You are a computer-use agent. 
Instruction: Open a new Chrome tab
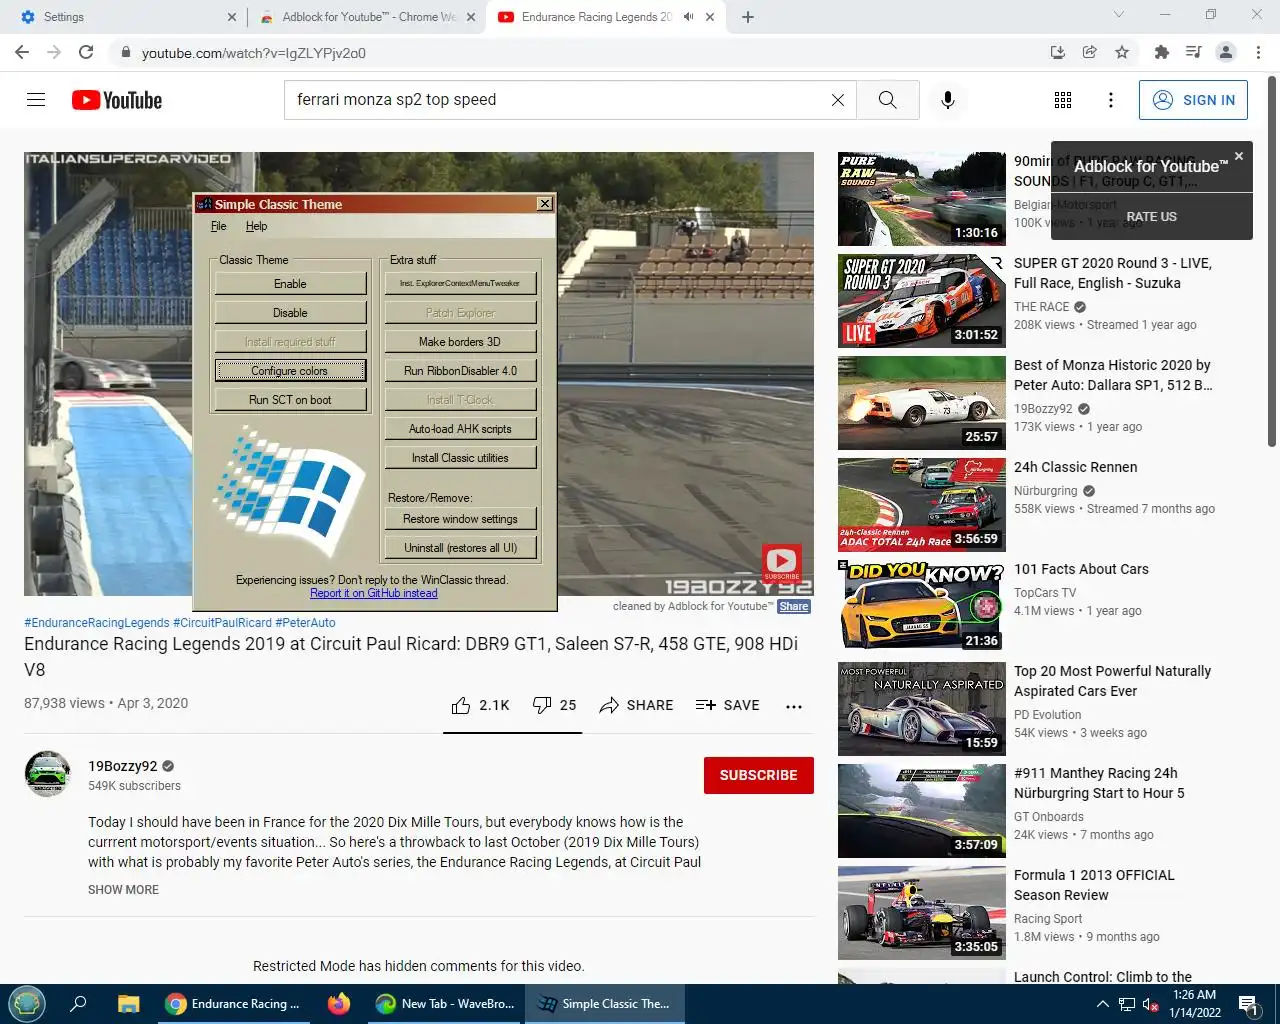coord(748,17)
